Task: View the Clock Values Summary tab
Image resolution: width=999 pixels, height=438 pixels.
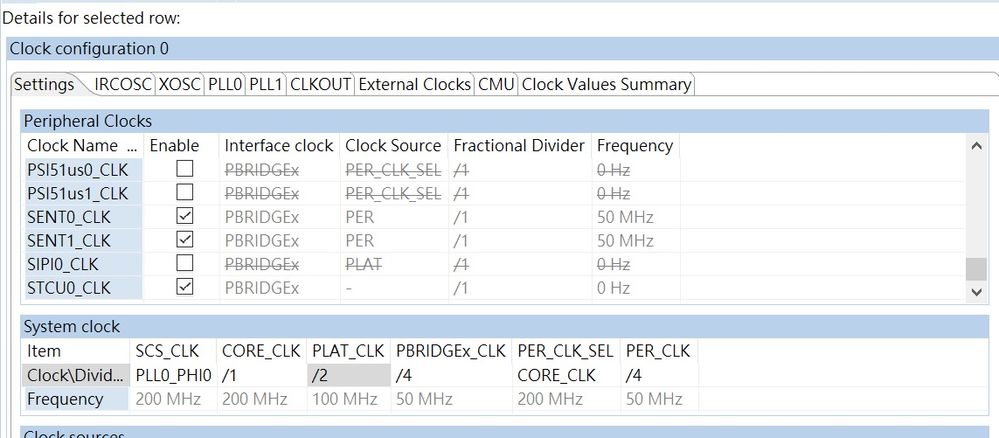Action: pyautogui.click(x=606, y=85)
